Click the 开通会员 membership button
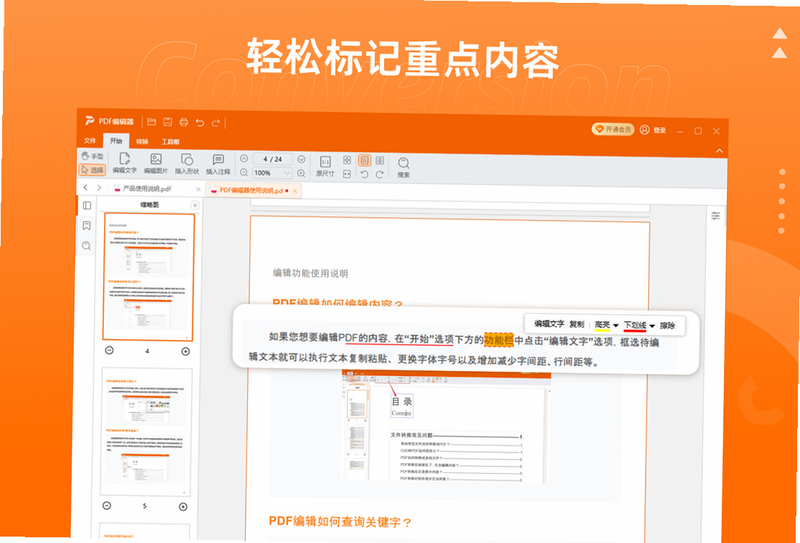 (613, 129)
